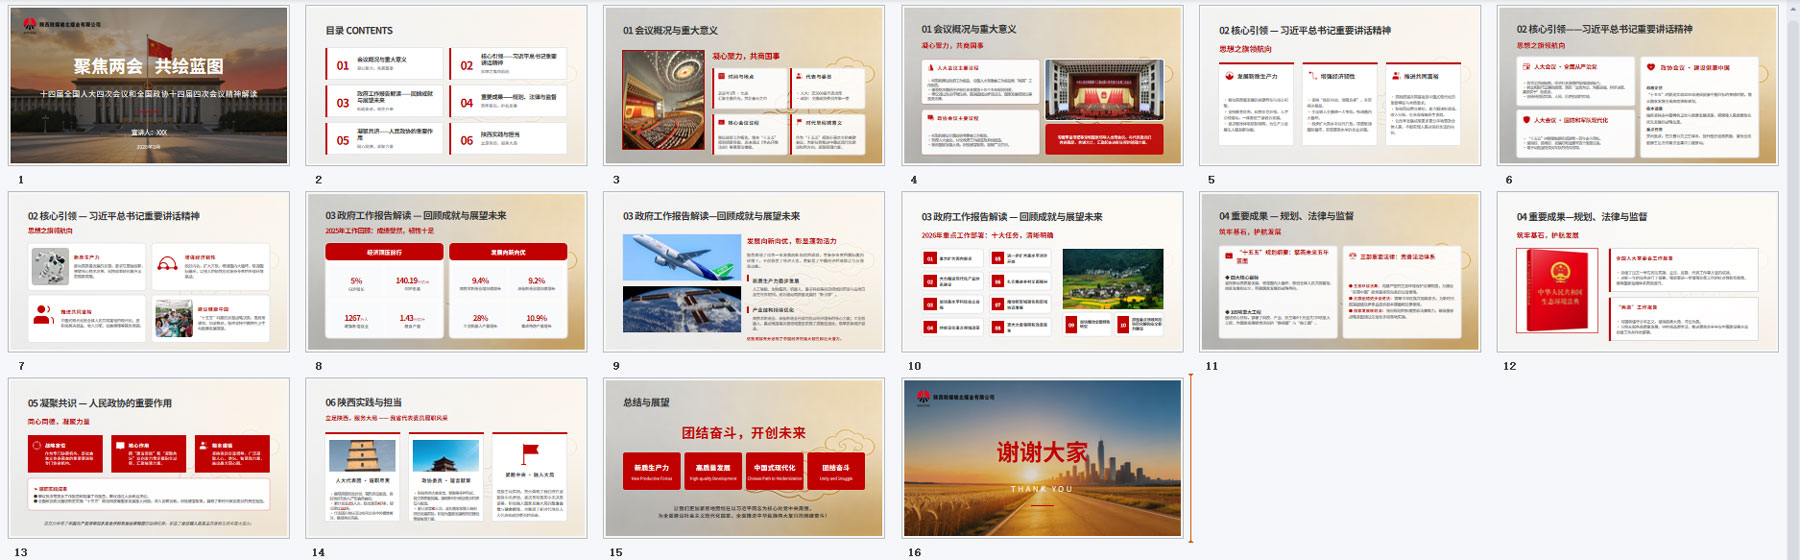Choose slide 11 '04 重要成果' two-column layout
The width and height of the screenshot is (1800, 560).
tap(1340, 272)
